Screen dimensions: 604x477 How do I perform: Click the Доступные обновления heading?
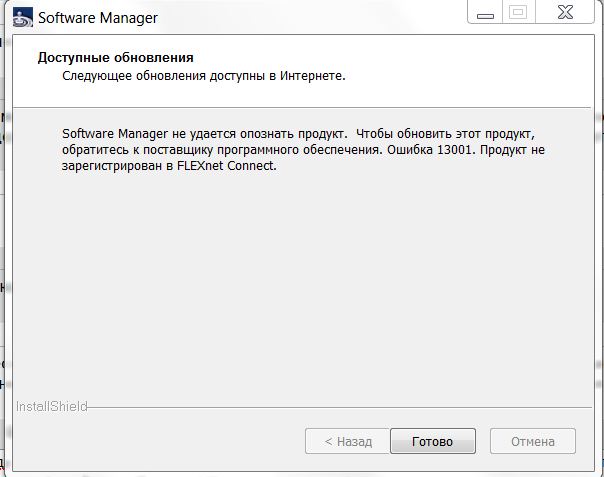pos(115,57)
